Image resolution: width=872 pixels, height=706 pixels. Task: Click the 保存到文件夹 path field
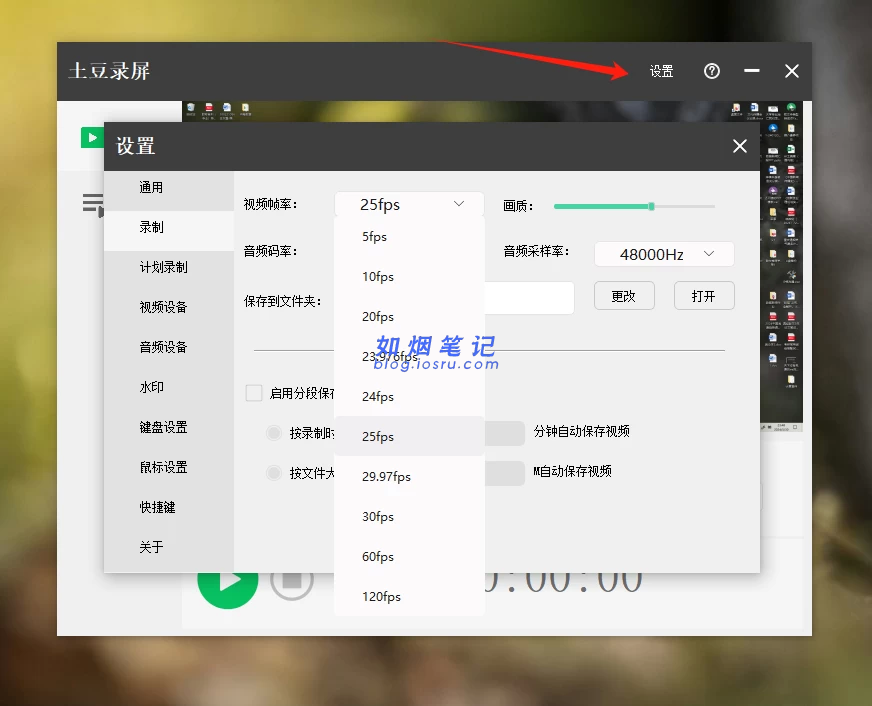click(529, 298)
